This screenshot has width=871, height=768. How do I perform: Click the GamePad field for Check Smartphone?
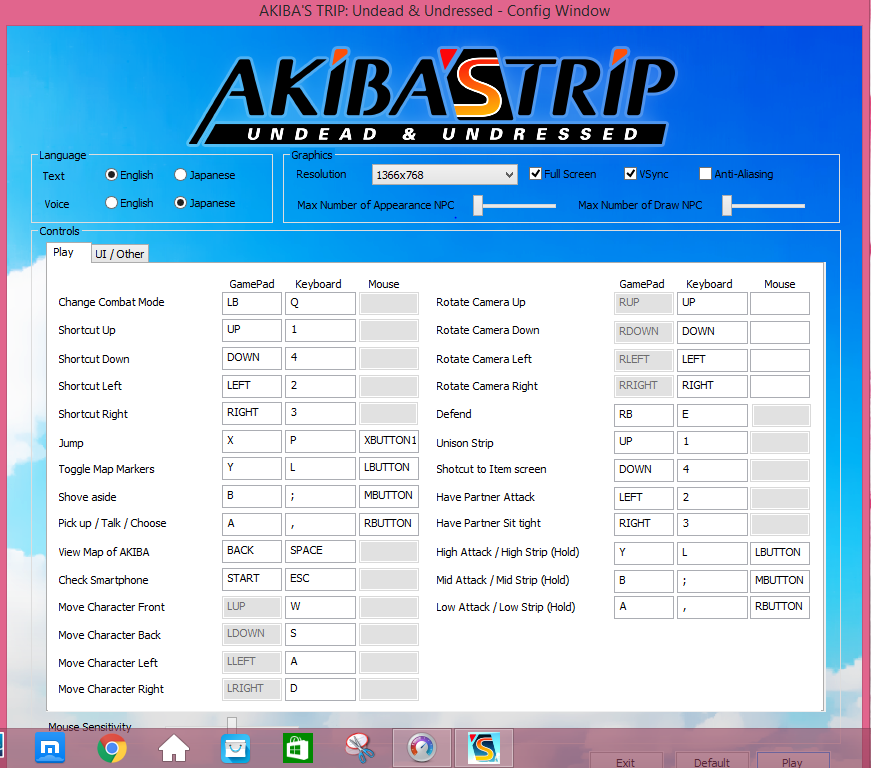pyautogui.click(x=252, y=579)
